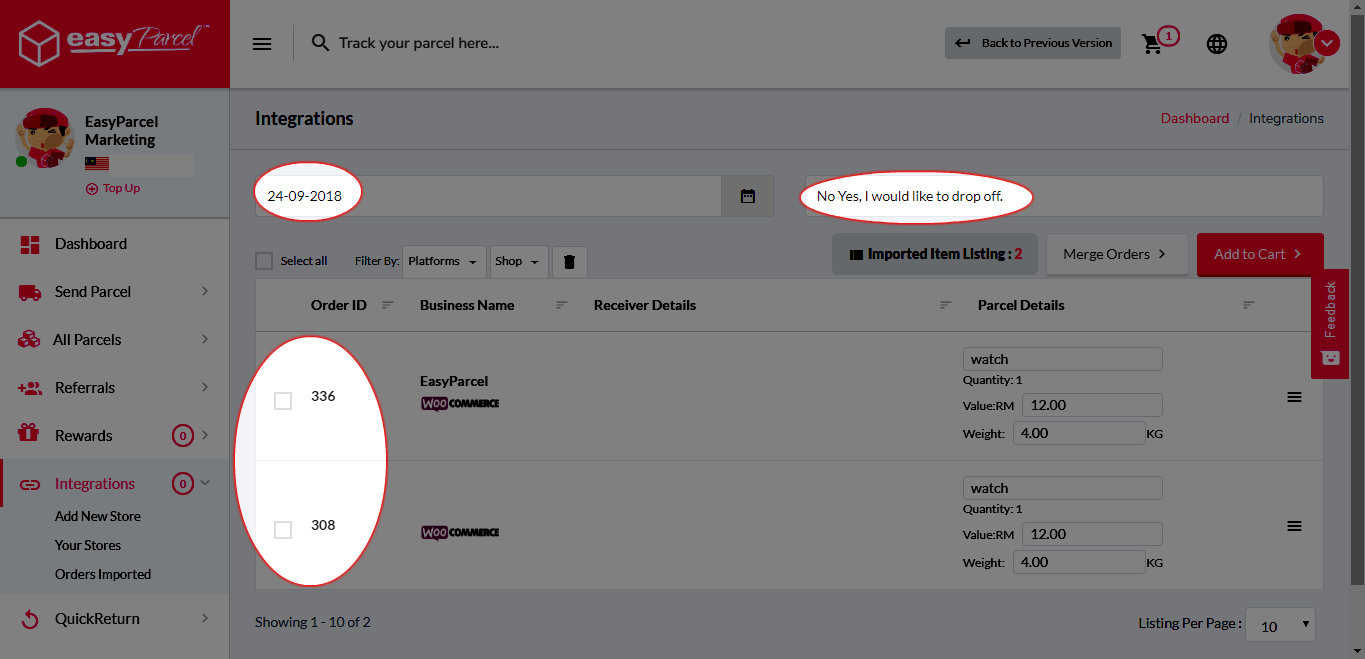Click the trash icon next to the Shop filter
The width and height of the screenshot is (1365, 659).
[x=569, y=261]
